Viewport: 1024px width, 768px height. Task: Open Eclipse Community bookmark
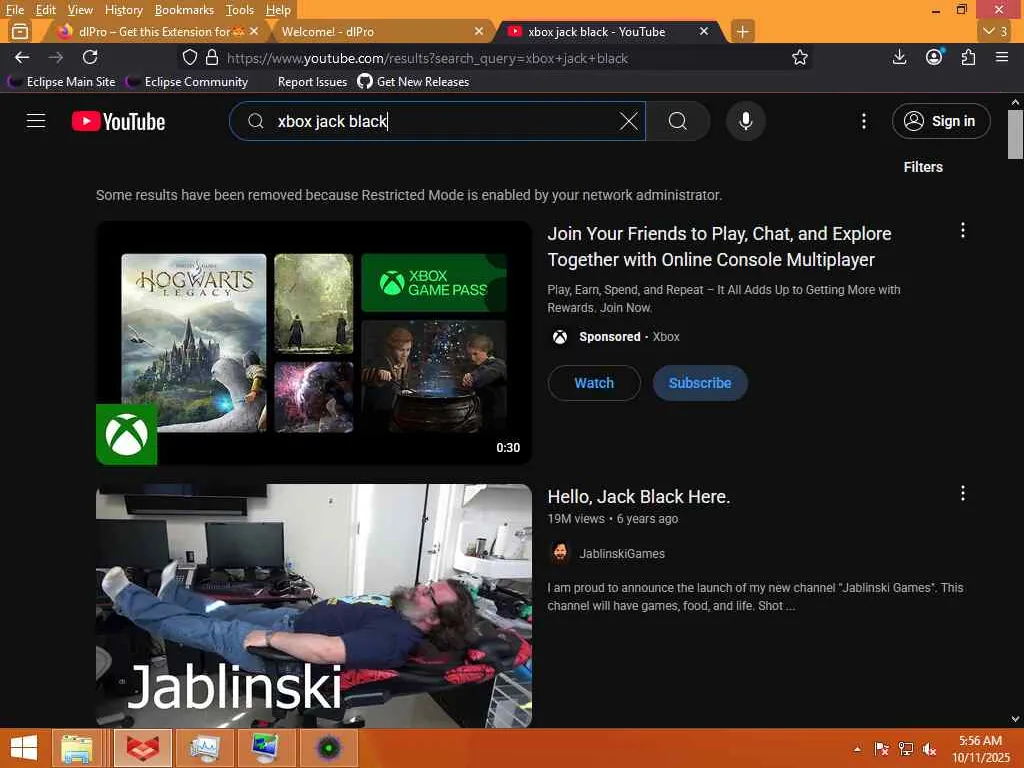coord(187,82)
